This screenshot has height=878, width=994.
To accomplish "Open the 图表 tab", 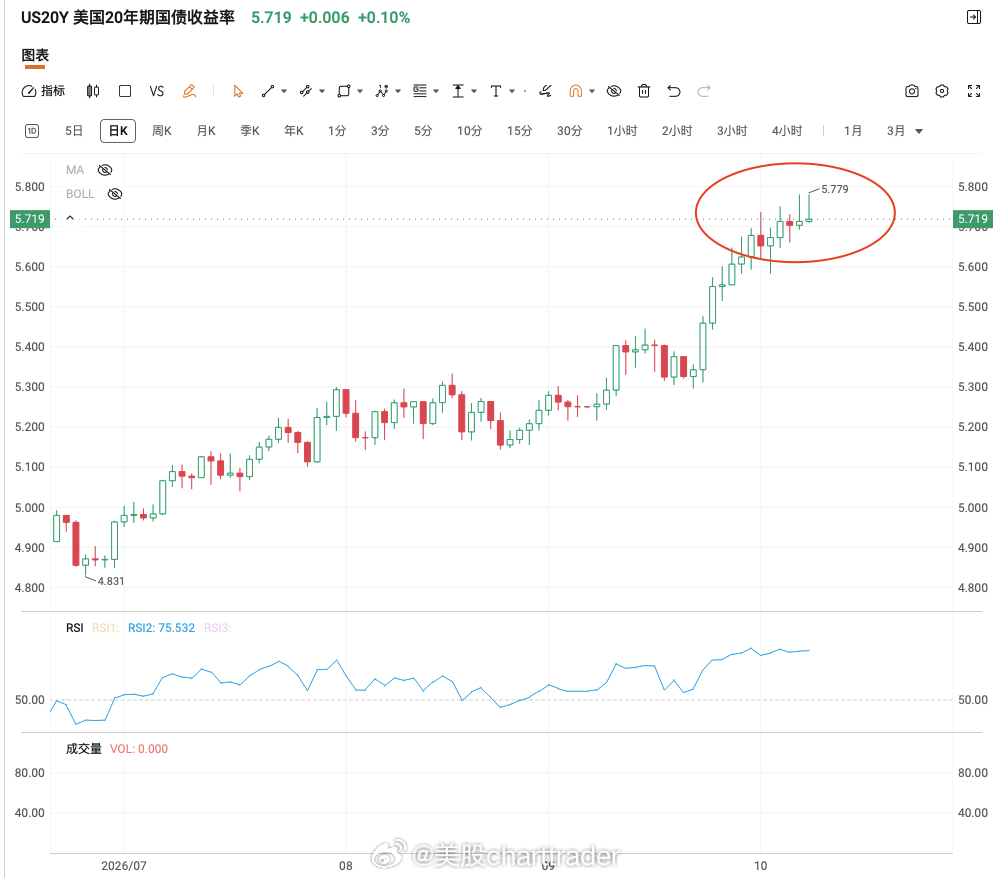I will pos(35,56).
